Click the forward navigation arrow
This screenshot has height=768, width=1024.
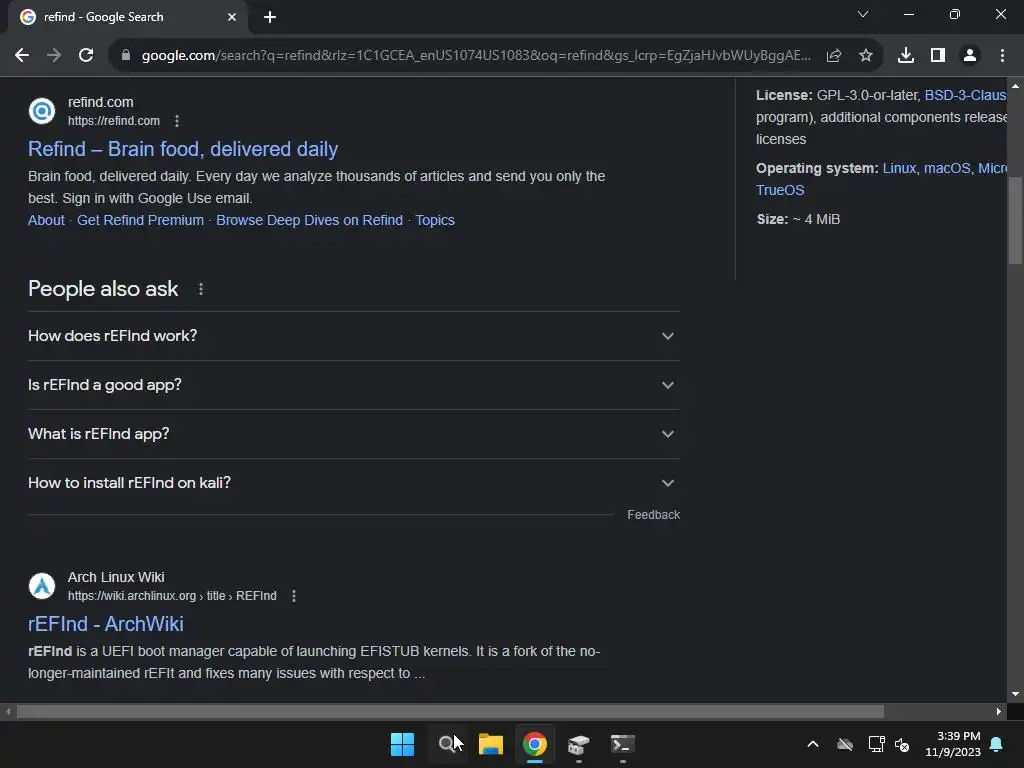point(54,56)
